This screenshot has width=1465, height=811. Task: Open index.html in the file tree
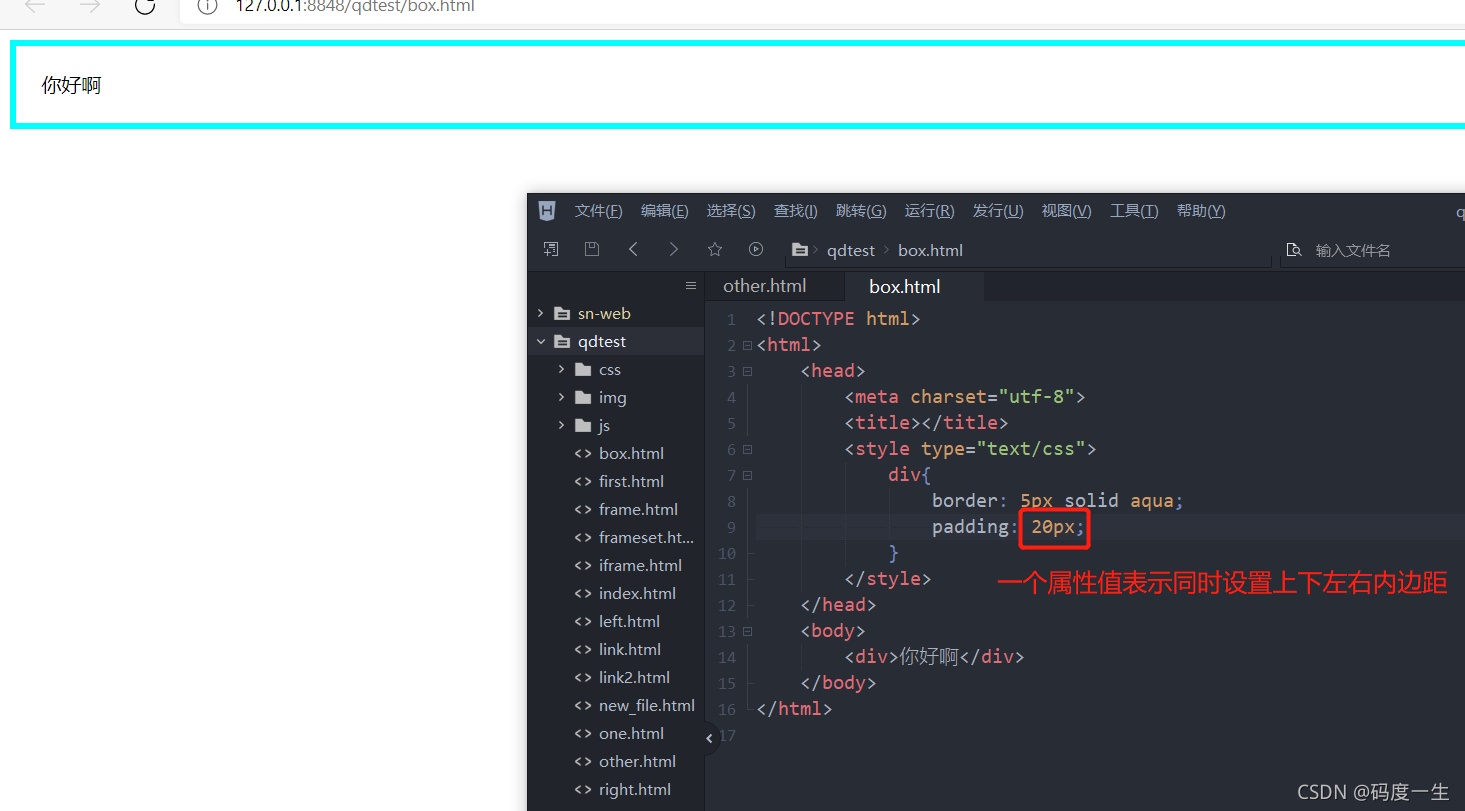(x=637, y=593)
